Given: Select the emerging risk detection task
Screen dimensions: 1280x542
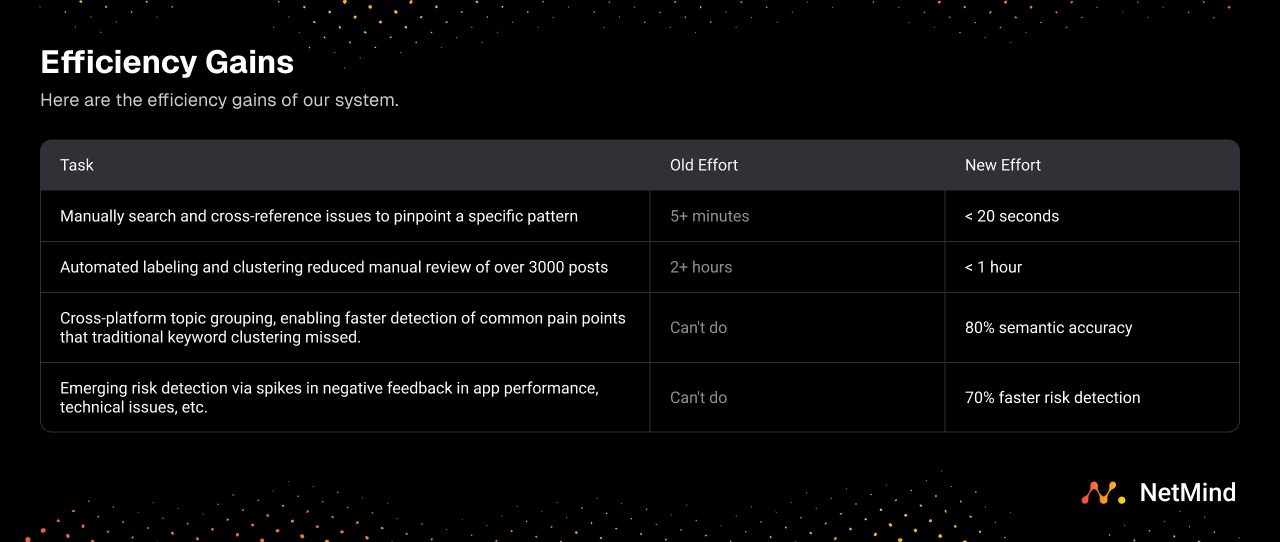Looking at the screenshot, I should pos(329,397).
